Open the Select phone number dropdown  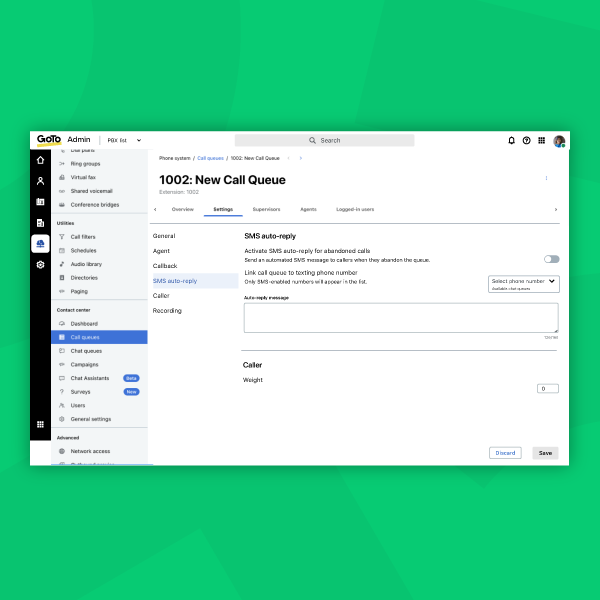point(523,283)
